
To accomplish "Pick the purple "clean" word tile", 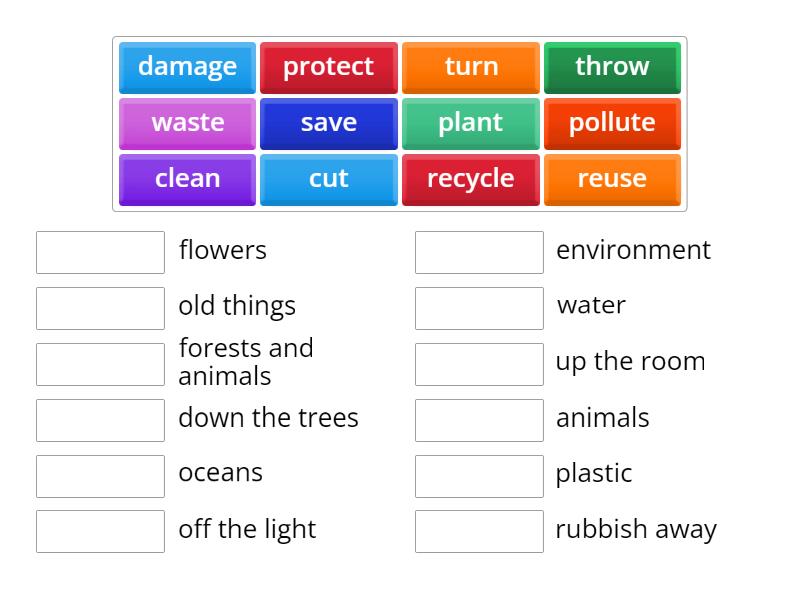I will click(x=187, y=179).
